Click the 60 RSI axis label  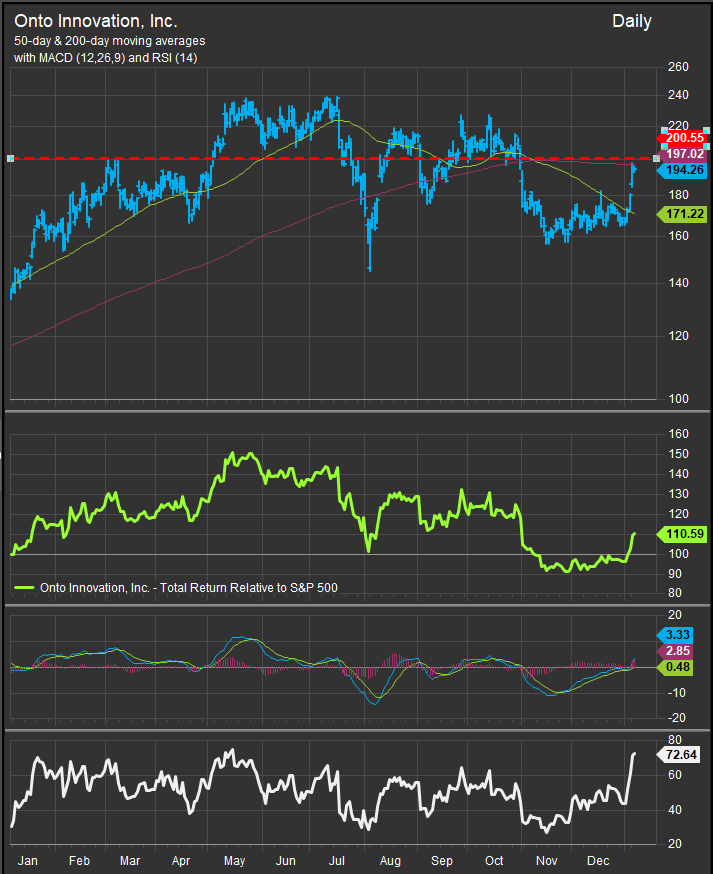tap(675, 775)
